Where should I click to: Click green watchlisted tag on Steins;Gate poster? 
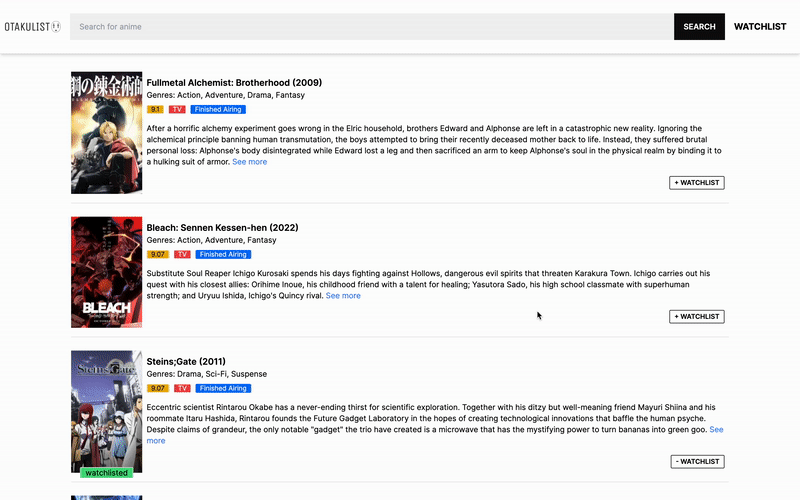click(x=107, y=473)
